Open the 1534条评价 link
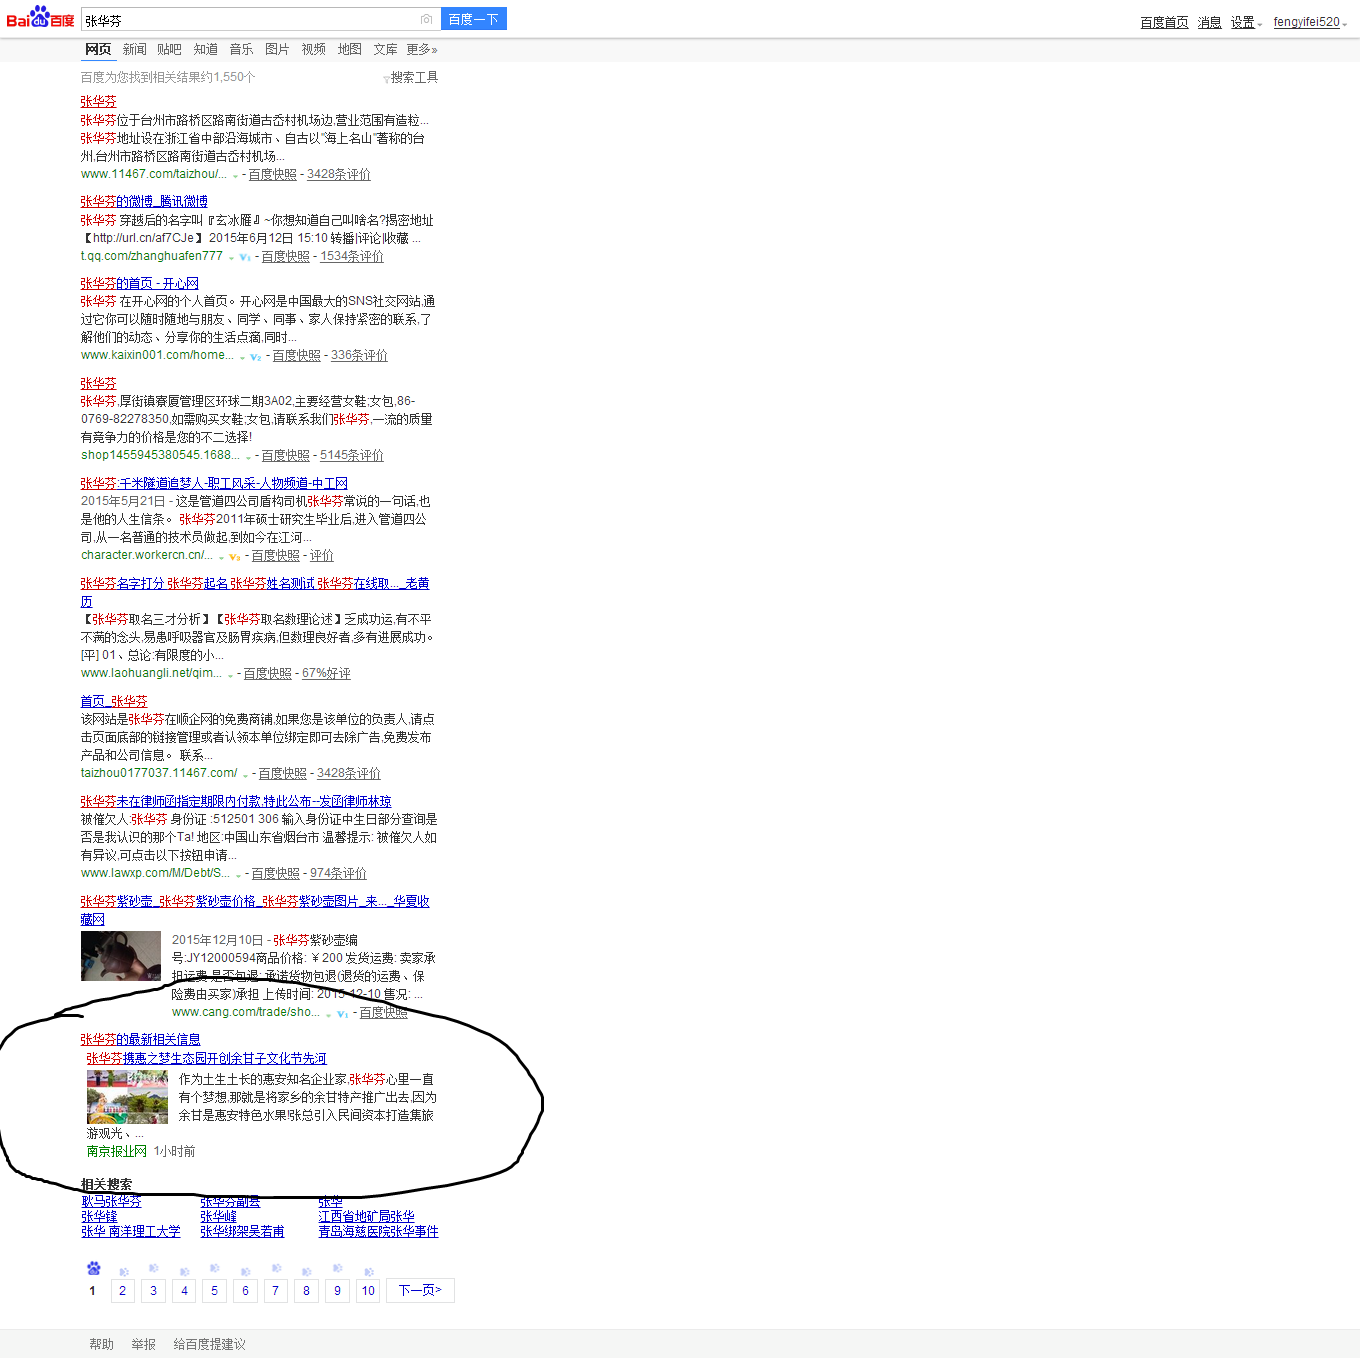The image size is (1360, 1358). click(352, 256)
